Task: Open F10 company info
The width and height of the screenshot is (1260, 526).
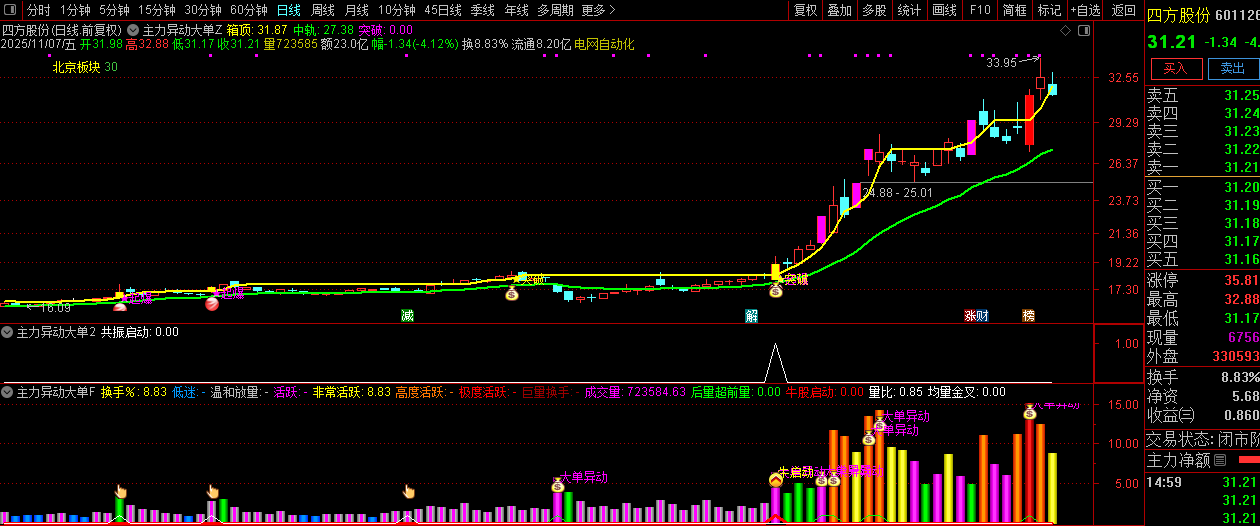Action: 980,10
